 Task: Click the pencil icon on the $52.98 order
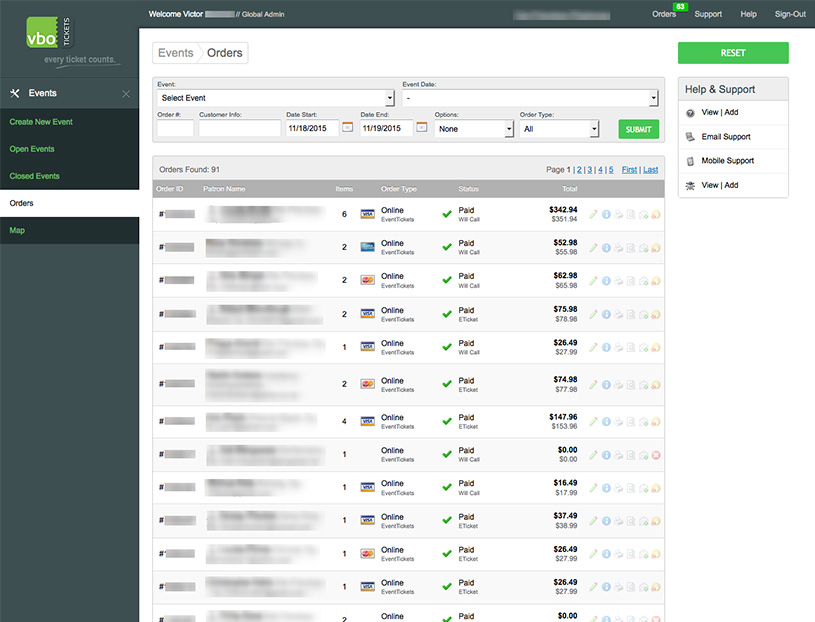(594, 248)
